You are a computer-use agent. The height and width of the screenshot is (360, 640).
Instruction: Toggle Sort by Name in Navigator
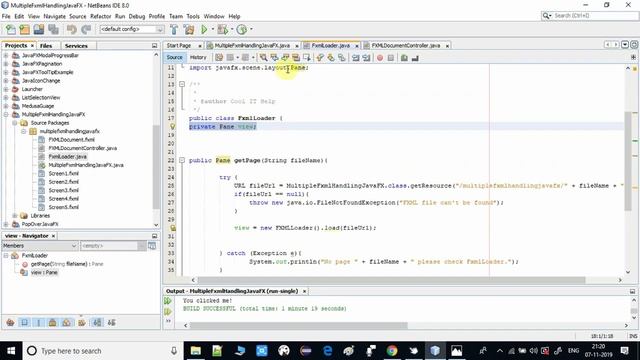[97, 322]
